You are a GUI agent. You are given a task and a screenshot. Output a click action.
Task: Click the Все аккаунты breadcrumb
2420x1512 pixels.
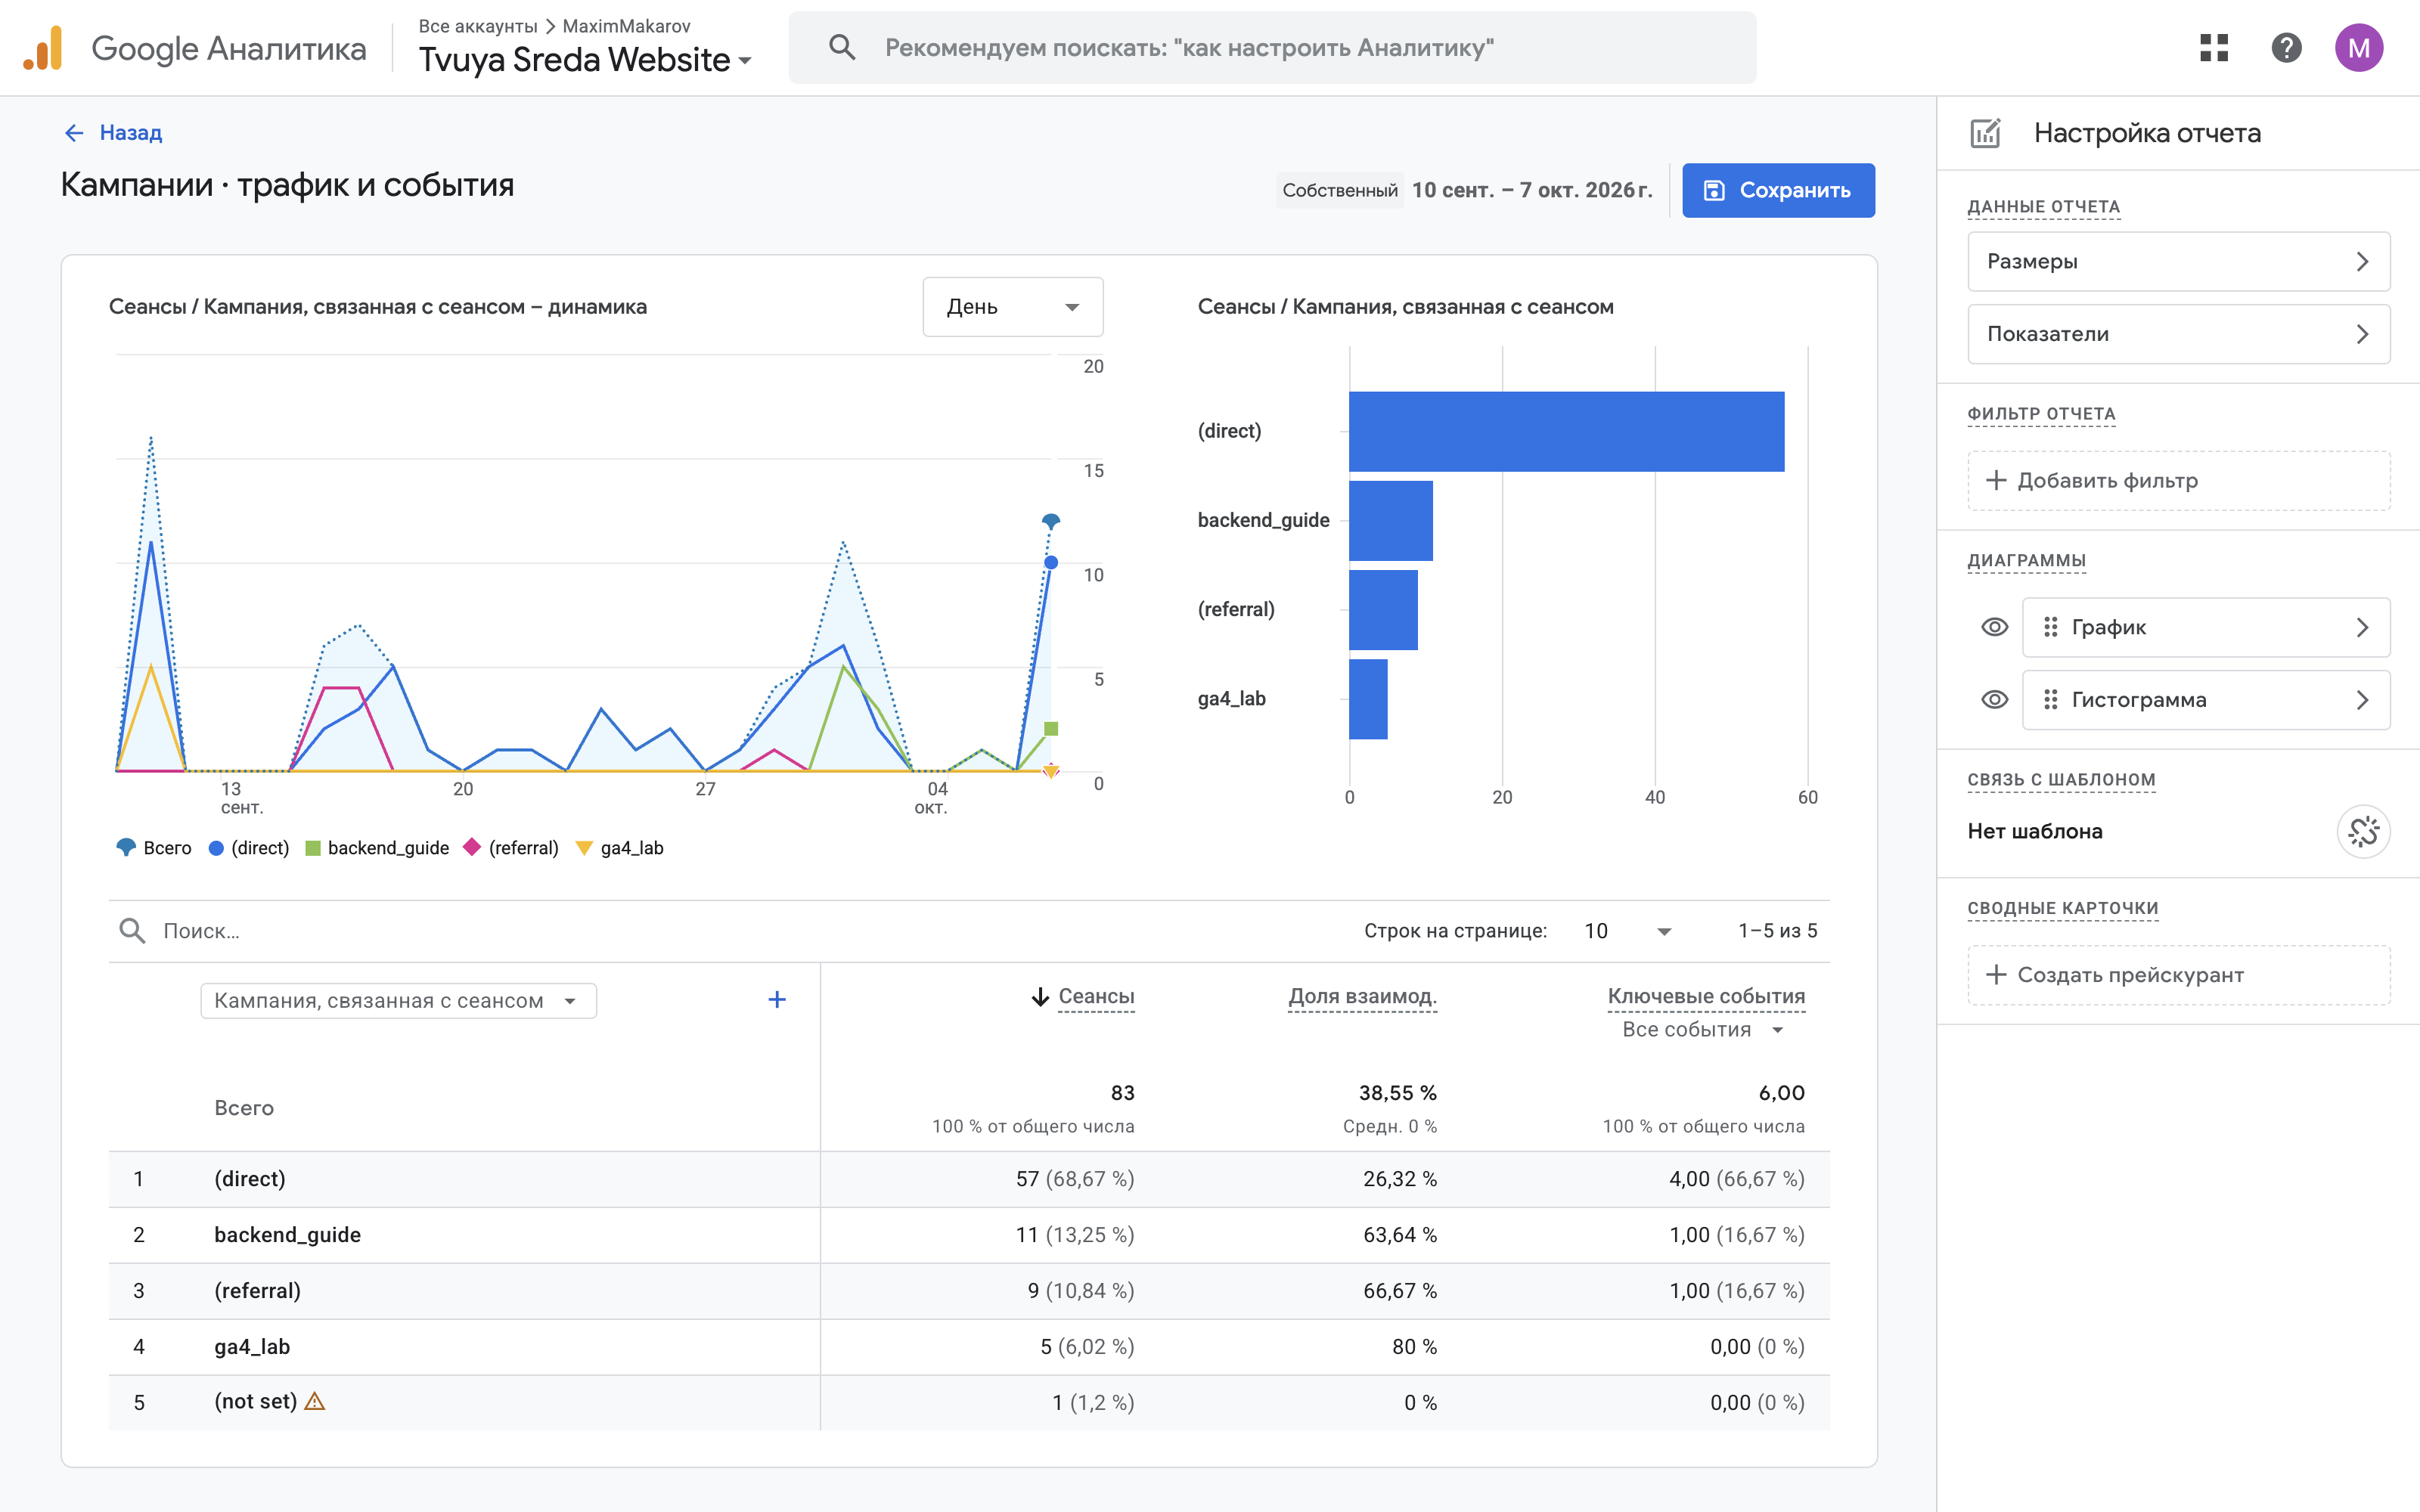pos(478,26)
